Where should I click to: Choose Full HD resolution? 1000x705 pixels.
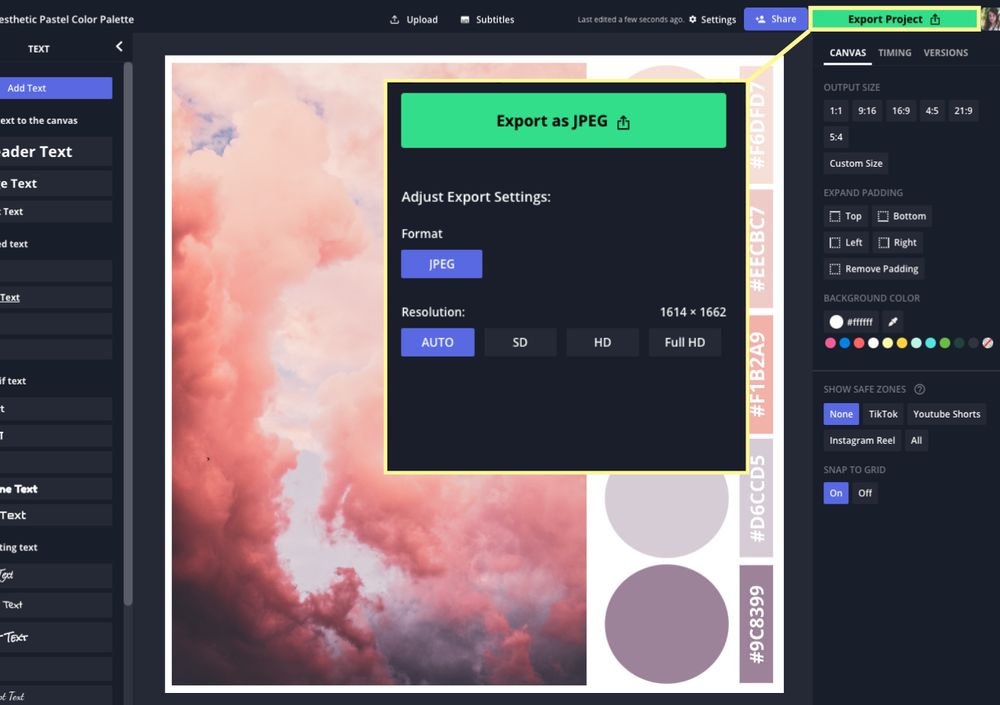point(685,342)
